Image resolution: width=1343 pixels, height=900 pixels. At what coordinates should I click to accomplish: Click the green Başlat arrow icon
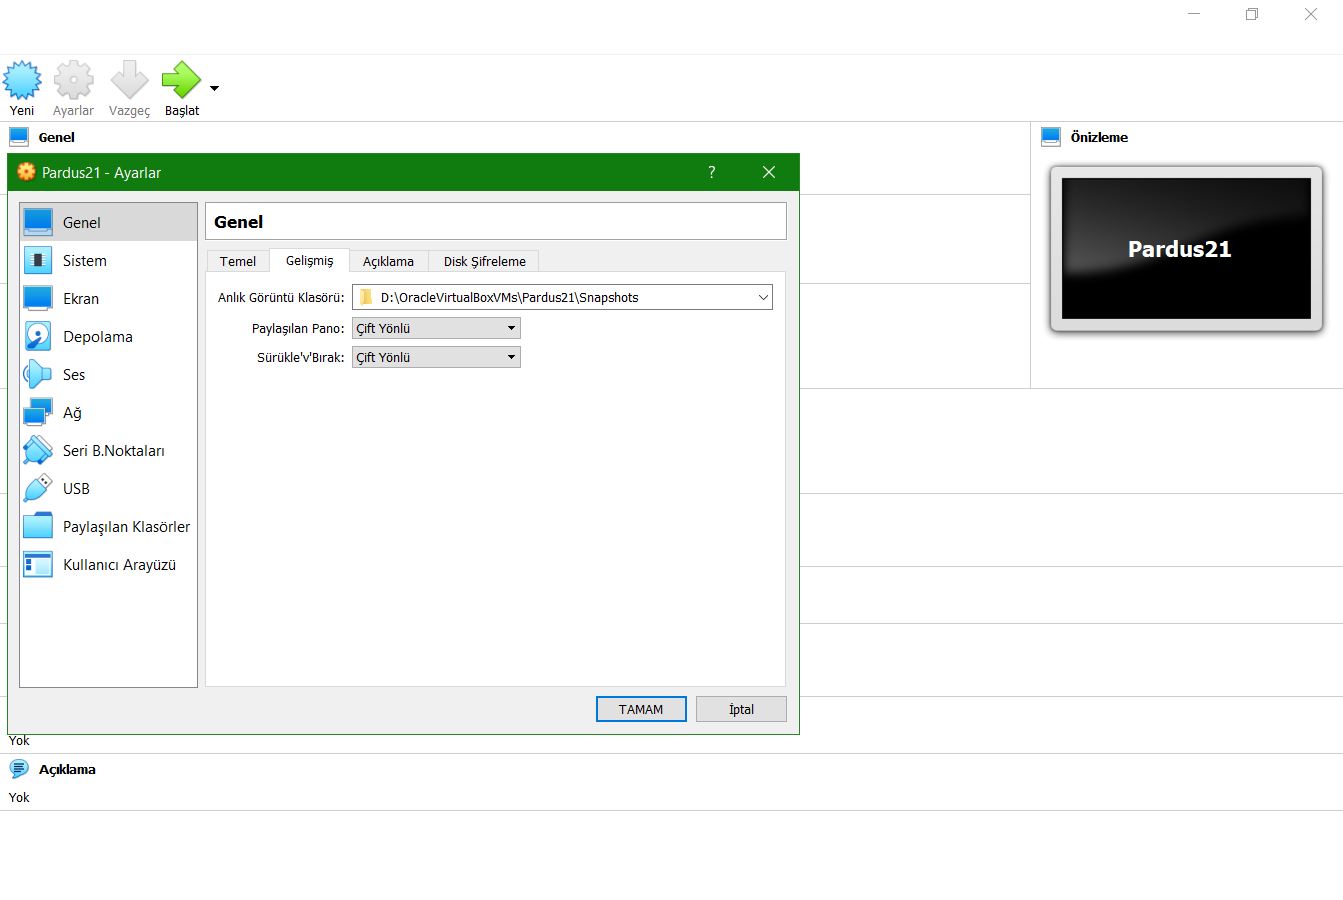coord(181,80)
